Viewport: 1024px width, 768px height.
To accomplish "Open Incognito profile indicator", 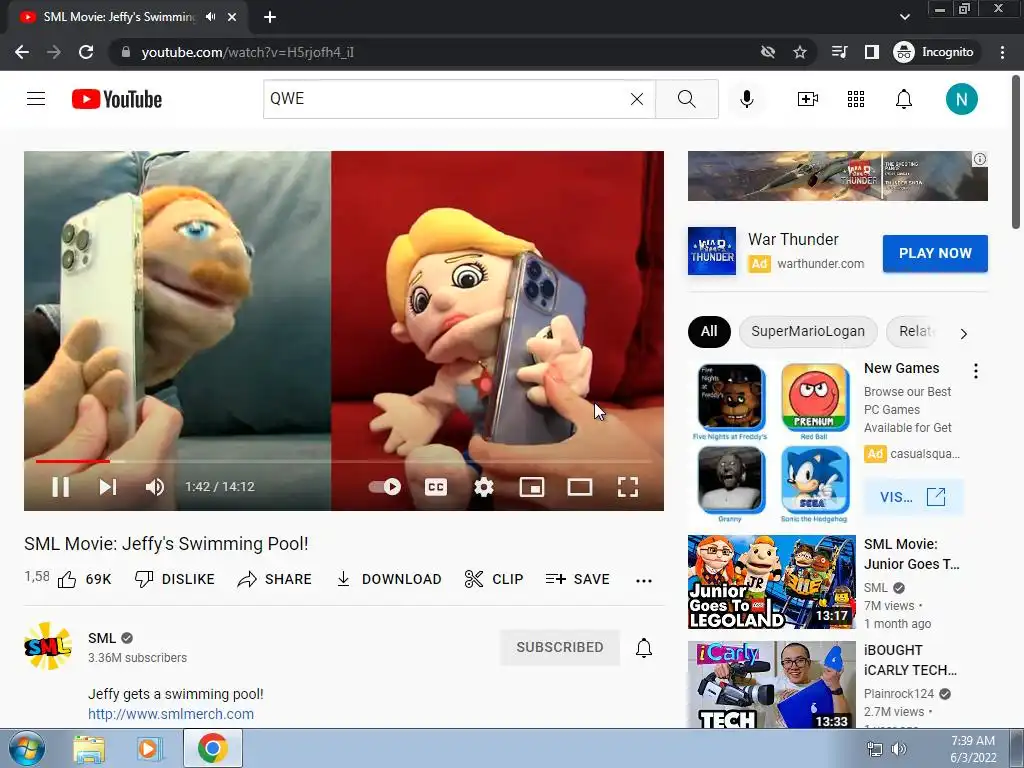I will point(934,52).
